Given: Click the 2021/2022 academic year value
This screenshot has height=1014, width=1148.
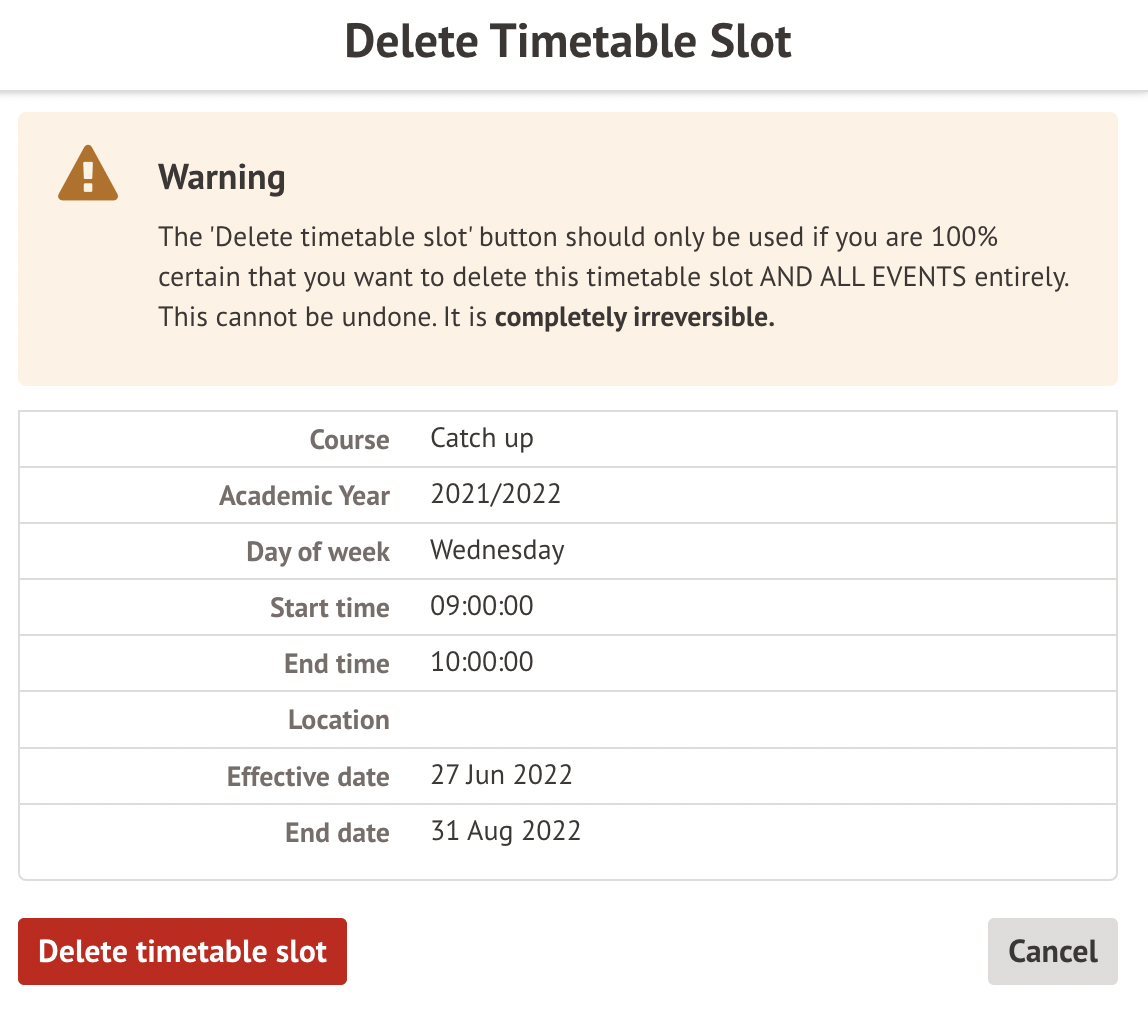Looking at the screenshot, I should 495,494.
